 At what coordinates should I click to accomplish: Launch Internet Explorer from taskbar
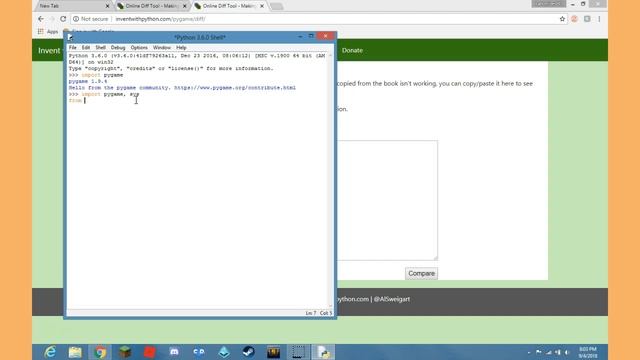click(50, 352)
